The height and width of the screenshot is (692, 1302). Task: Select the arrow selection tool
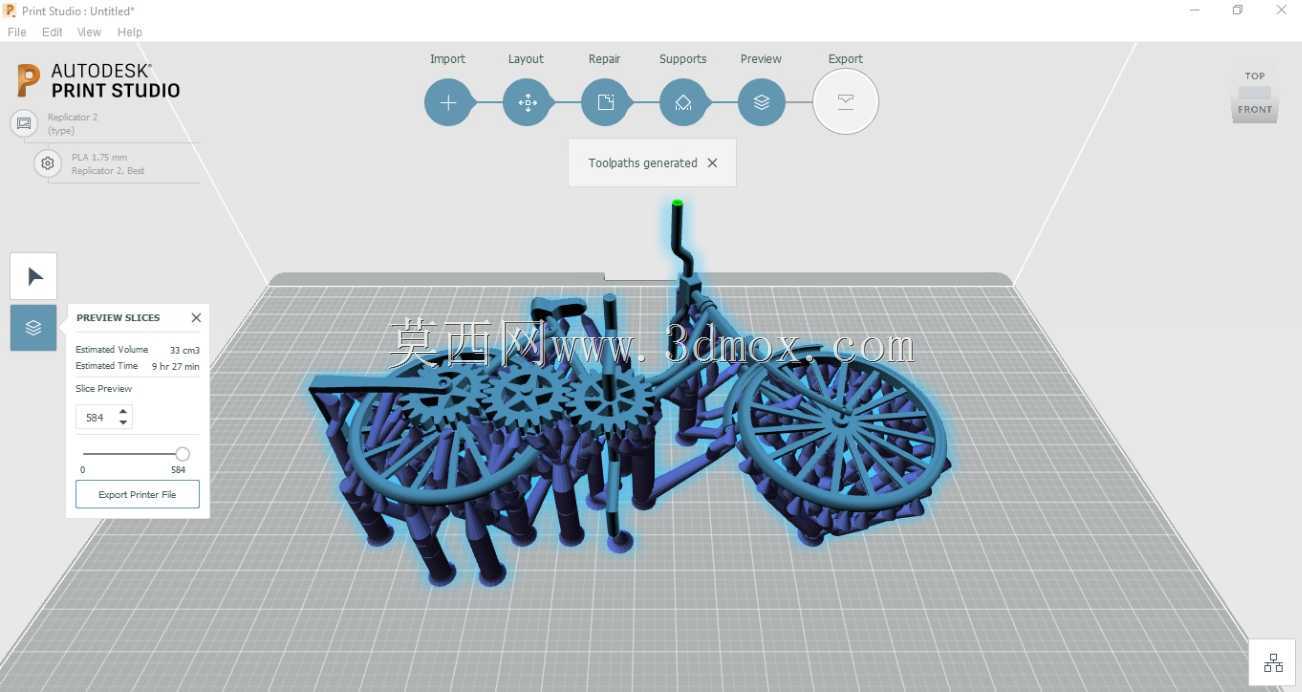click(x=34, y=276)
